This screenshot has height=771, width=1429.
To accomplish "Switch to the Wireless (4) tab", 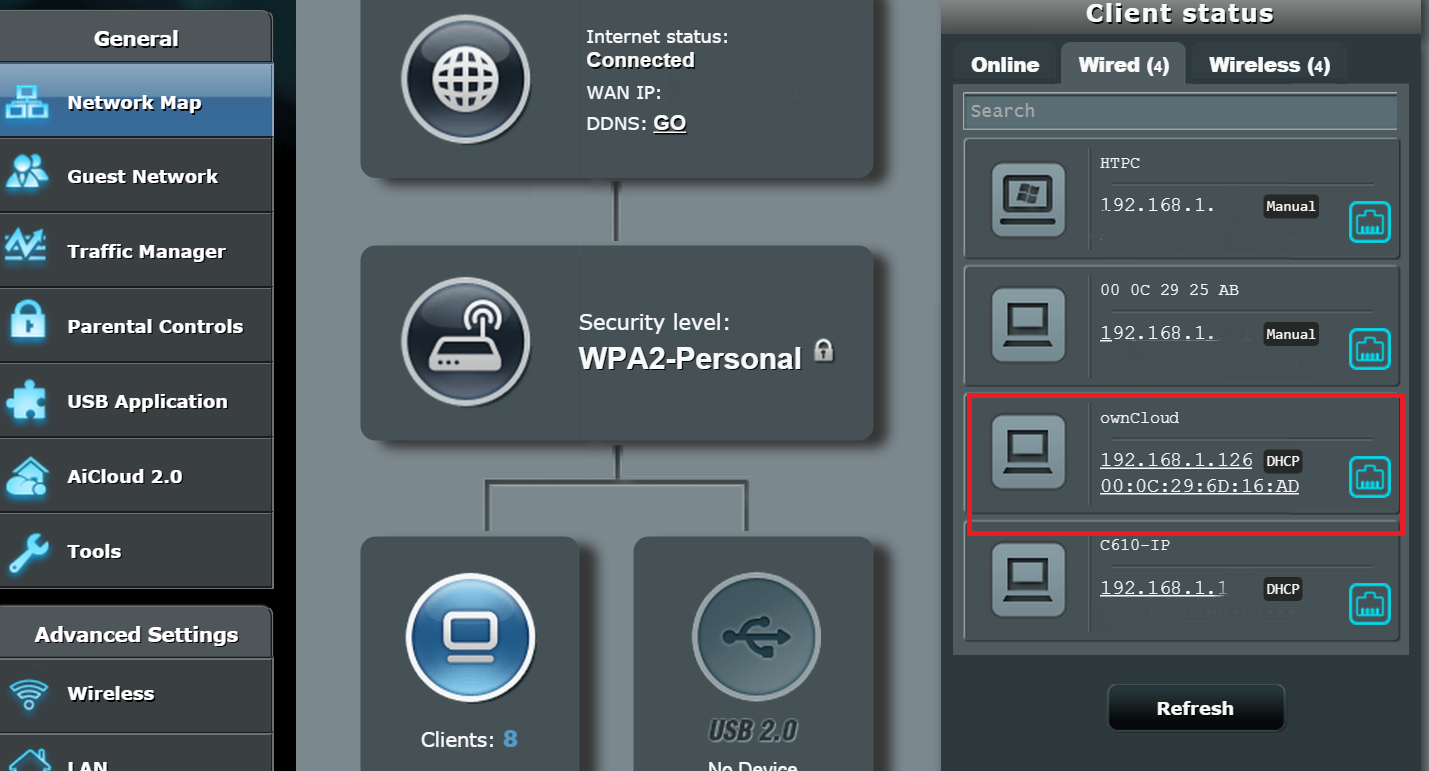I will click(x=1268, y=65).
